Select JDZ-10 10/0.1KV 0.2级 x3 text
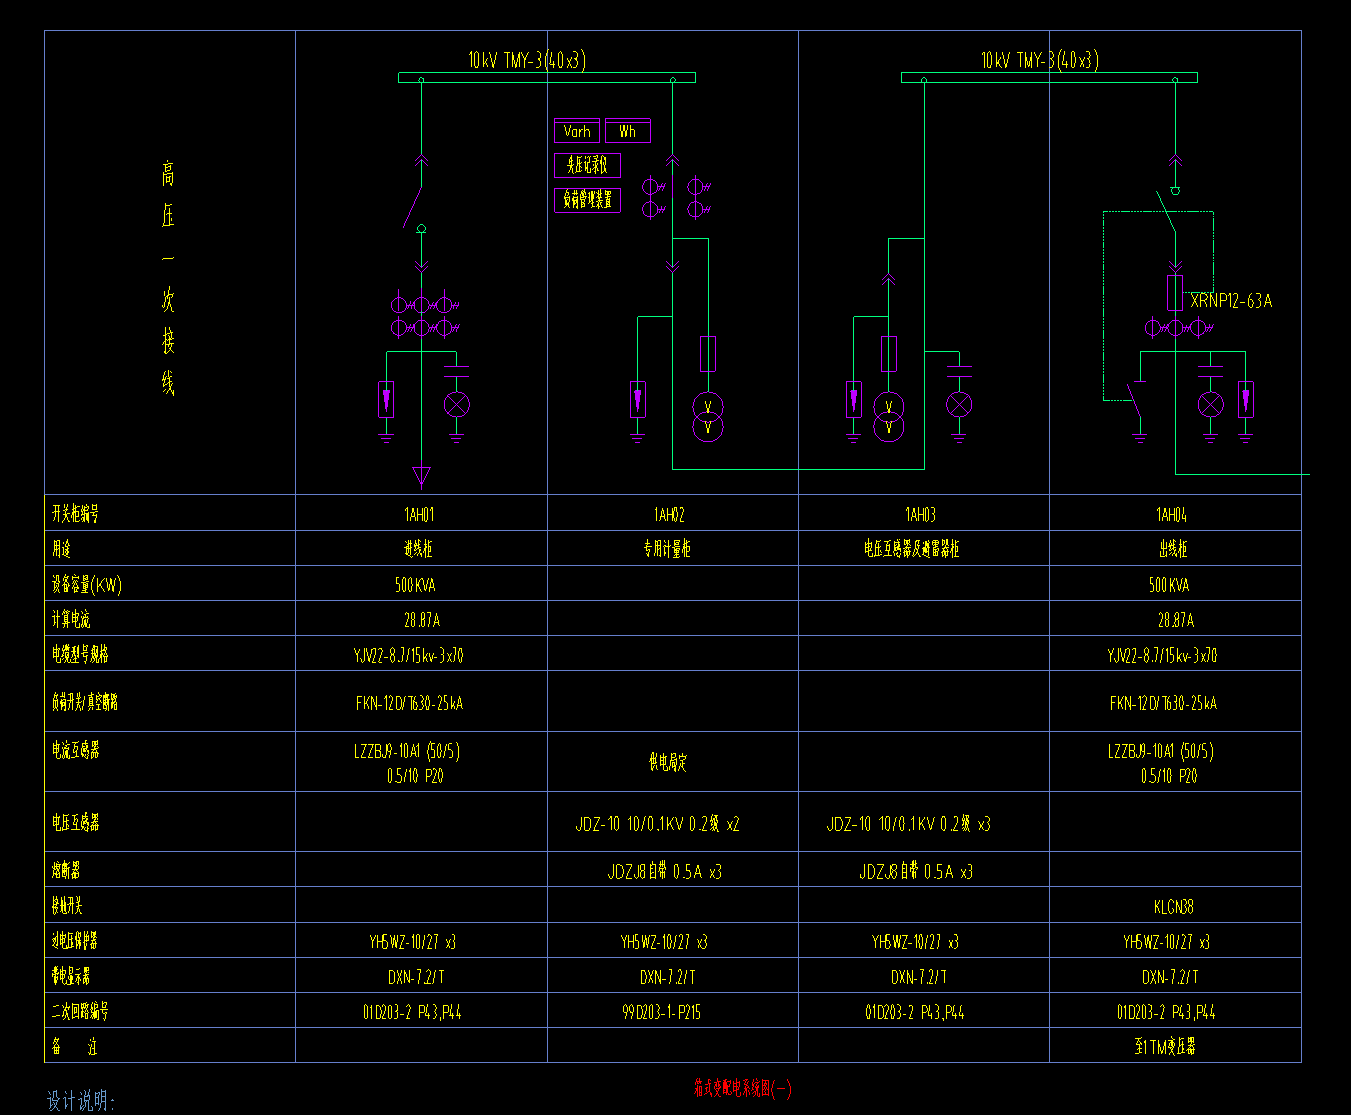 pyautogui.click(x=909, y=825)
